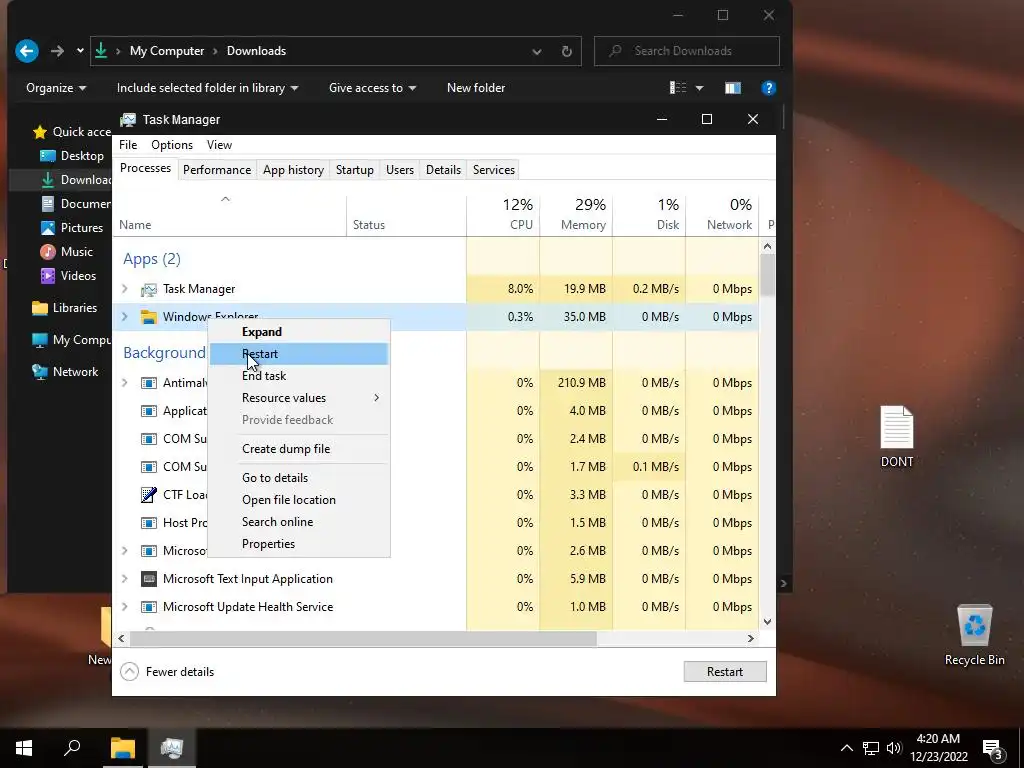
Task: Open the Organize dropdown in Explorer
Action: pos(56,88)
